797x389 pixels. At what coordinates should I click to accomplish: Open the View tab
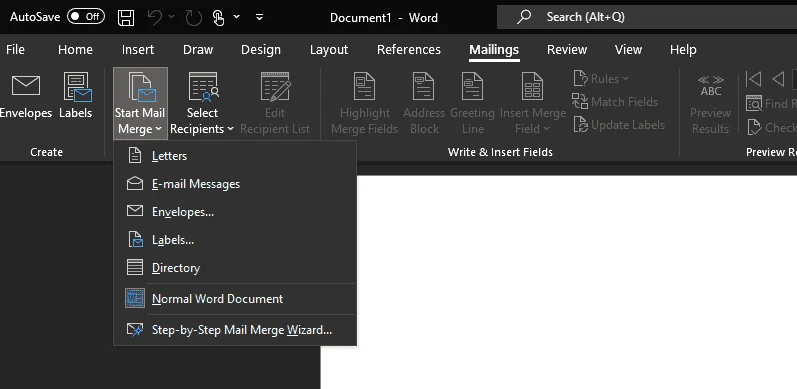(x=628, y=49)
